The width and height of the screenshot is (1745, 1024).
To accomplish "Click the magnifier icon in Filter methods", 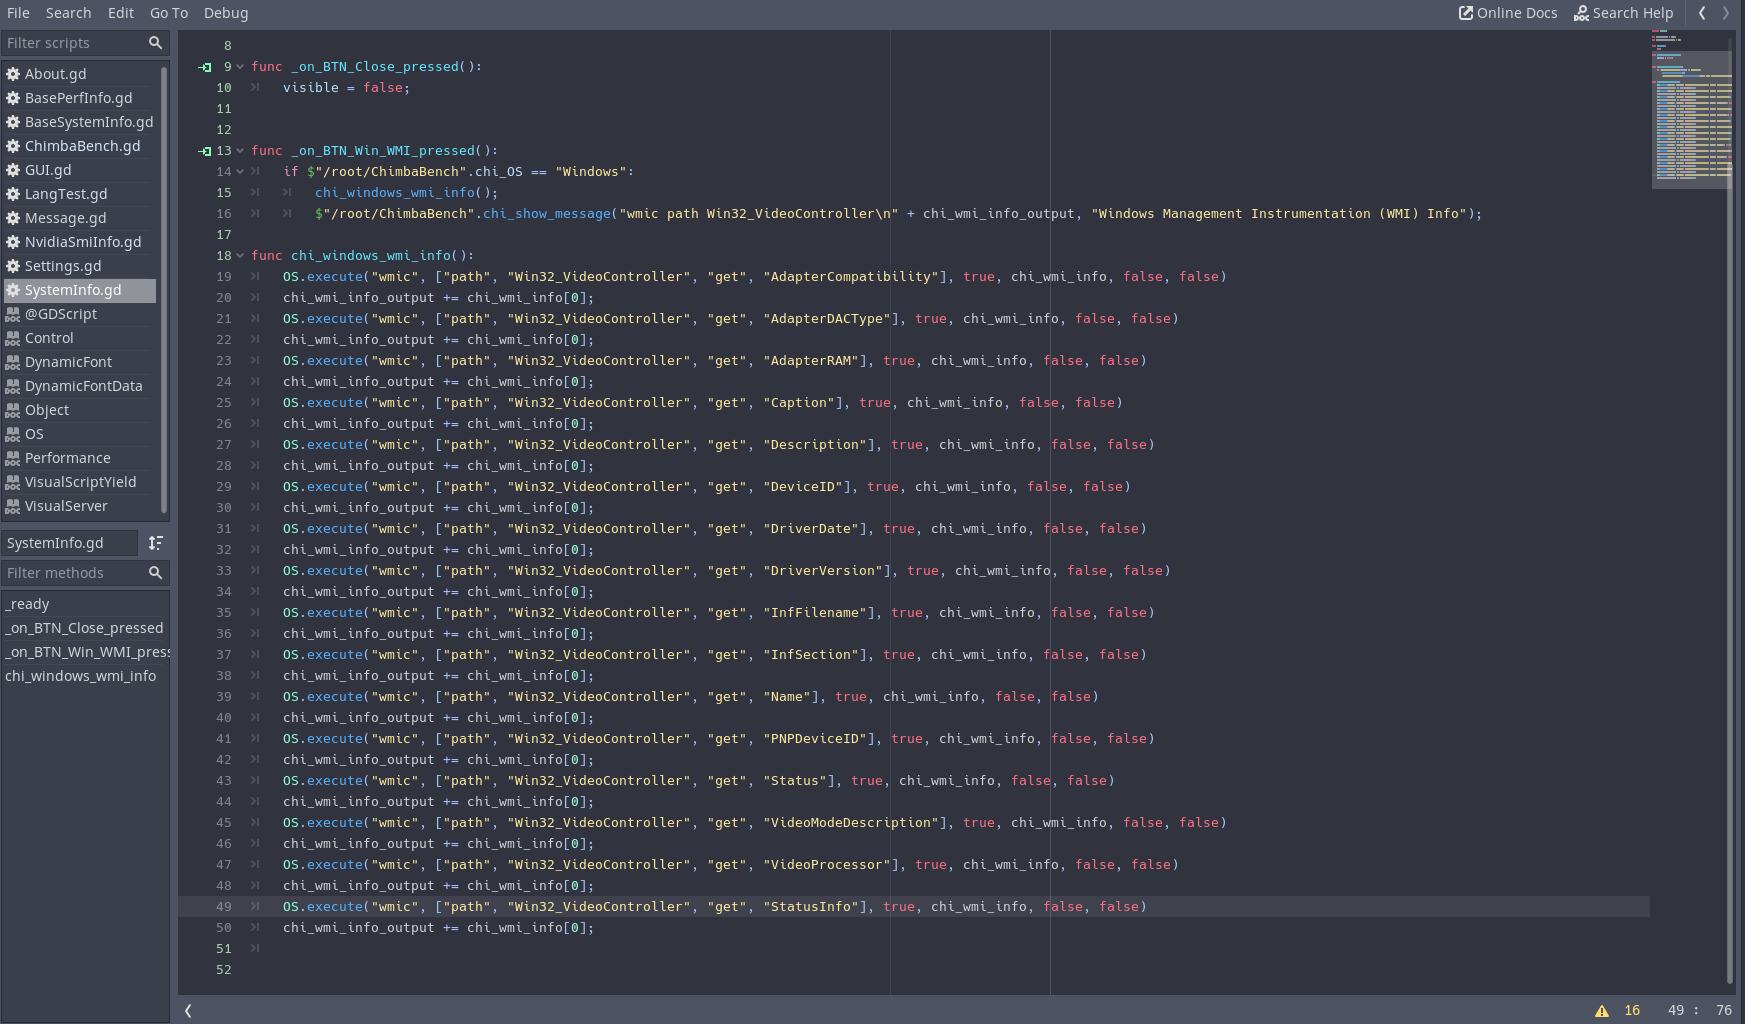I will (x=155, y=573).
